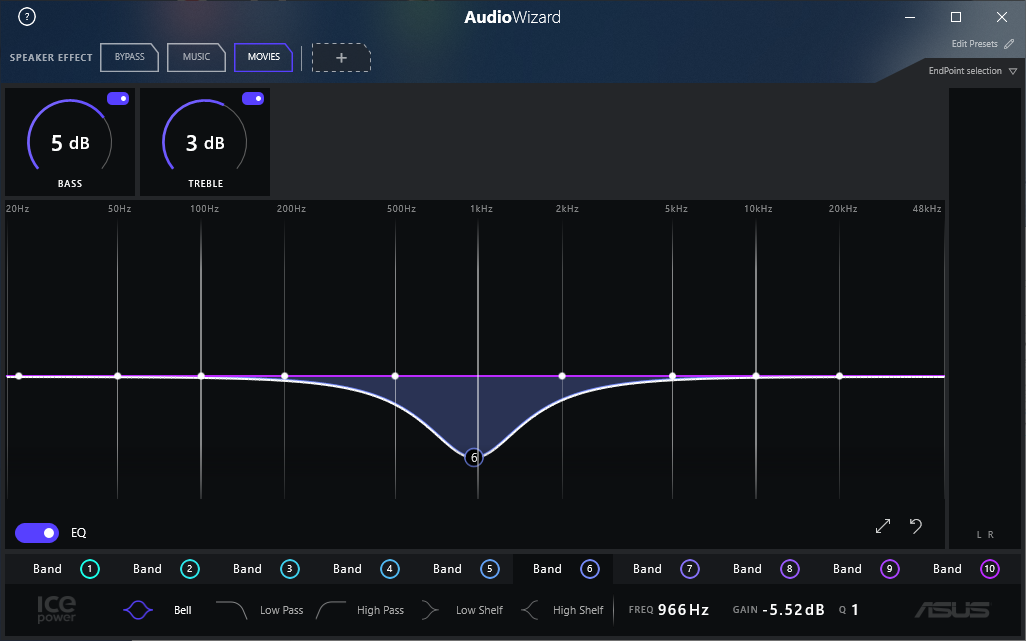Choose the High Pass filter curve icon

coord(330,610)
